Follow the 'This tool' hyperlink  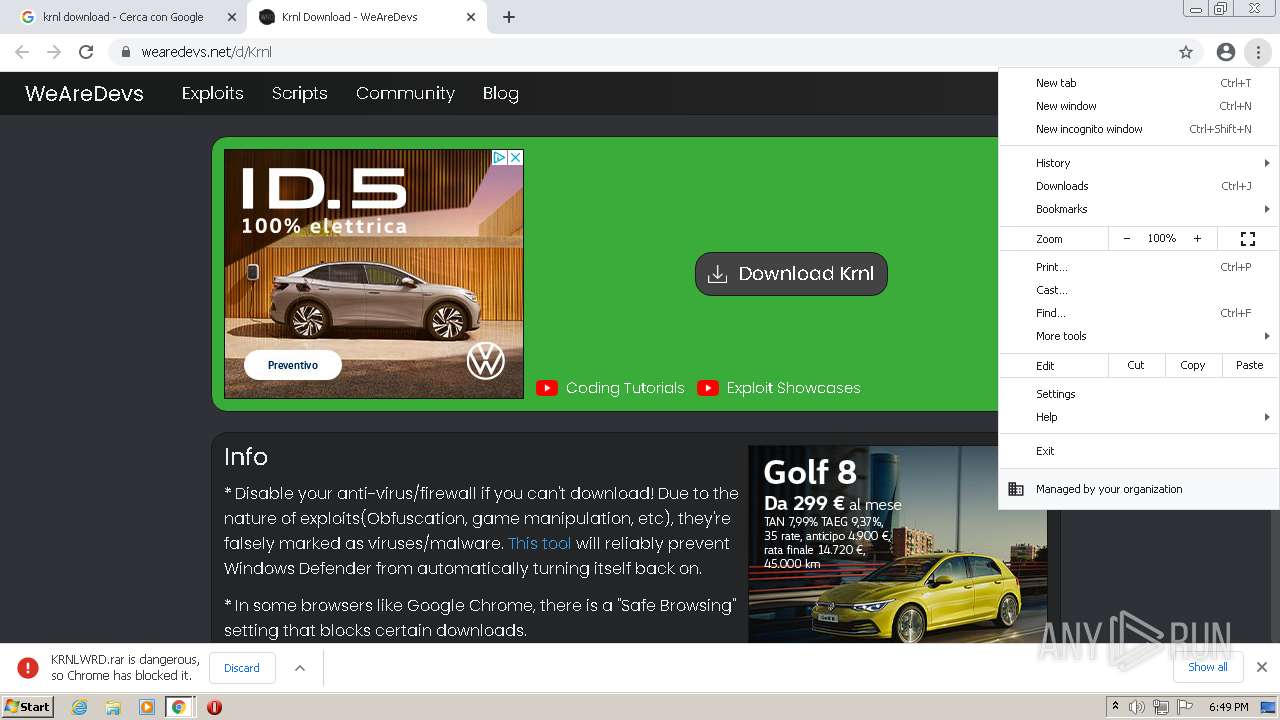click(x=540, y=544)
